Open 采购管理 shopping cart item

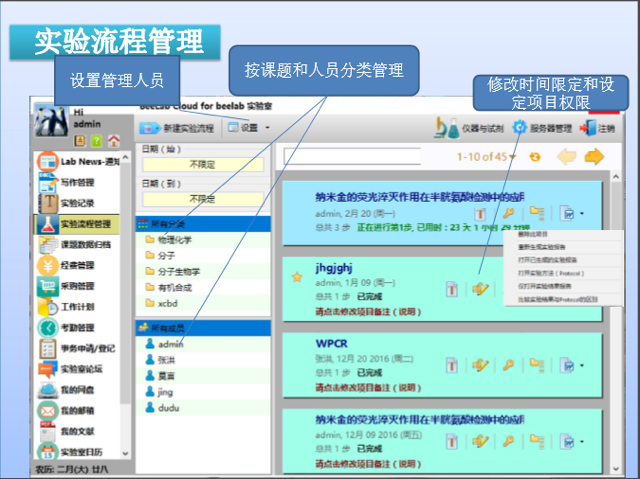[x=78, y=286]
